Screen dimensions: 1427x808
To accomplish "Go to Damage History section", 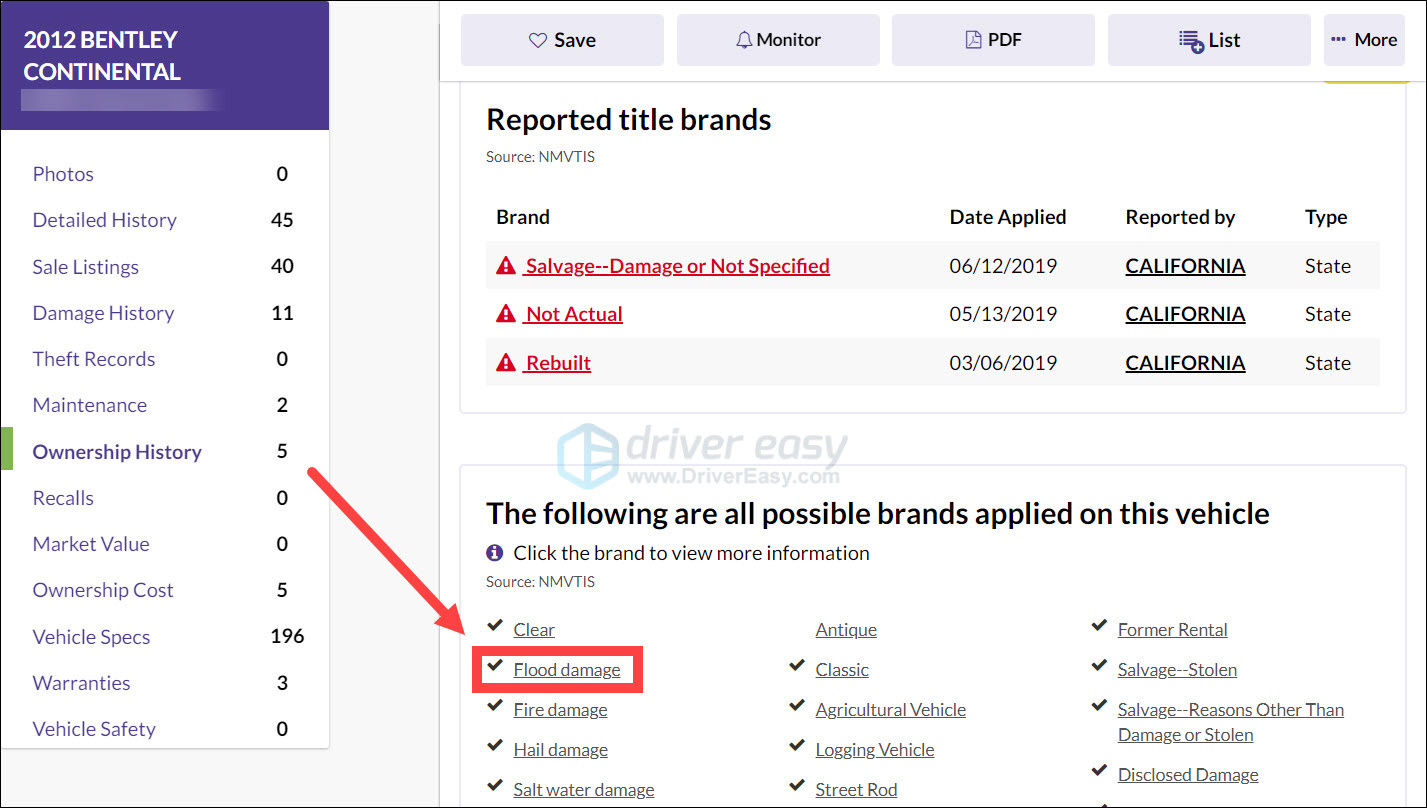I will click(104, 313).
